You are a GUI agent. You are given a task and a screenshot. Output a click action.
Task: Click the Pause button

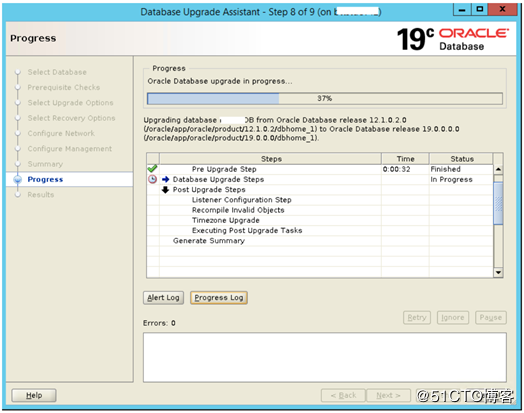[x=491, y=317]
